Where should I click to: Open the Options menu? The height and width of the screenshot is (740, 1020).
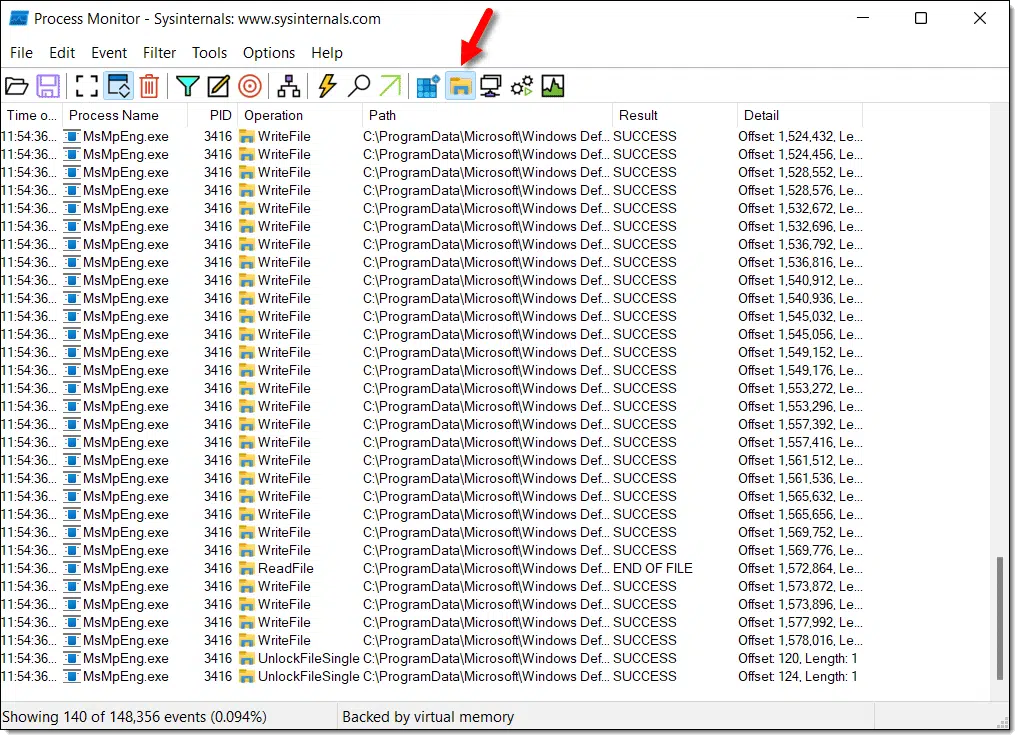point(269,53)
